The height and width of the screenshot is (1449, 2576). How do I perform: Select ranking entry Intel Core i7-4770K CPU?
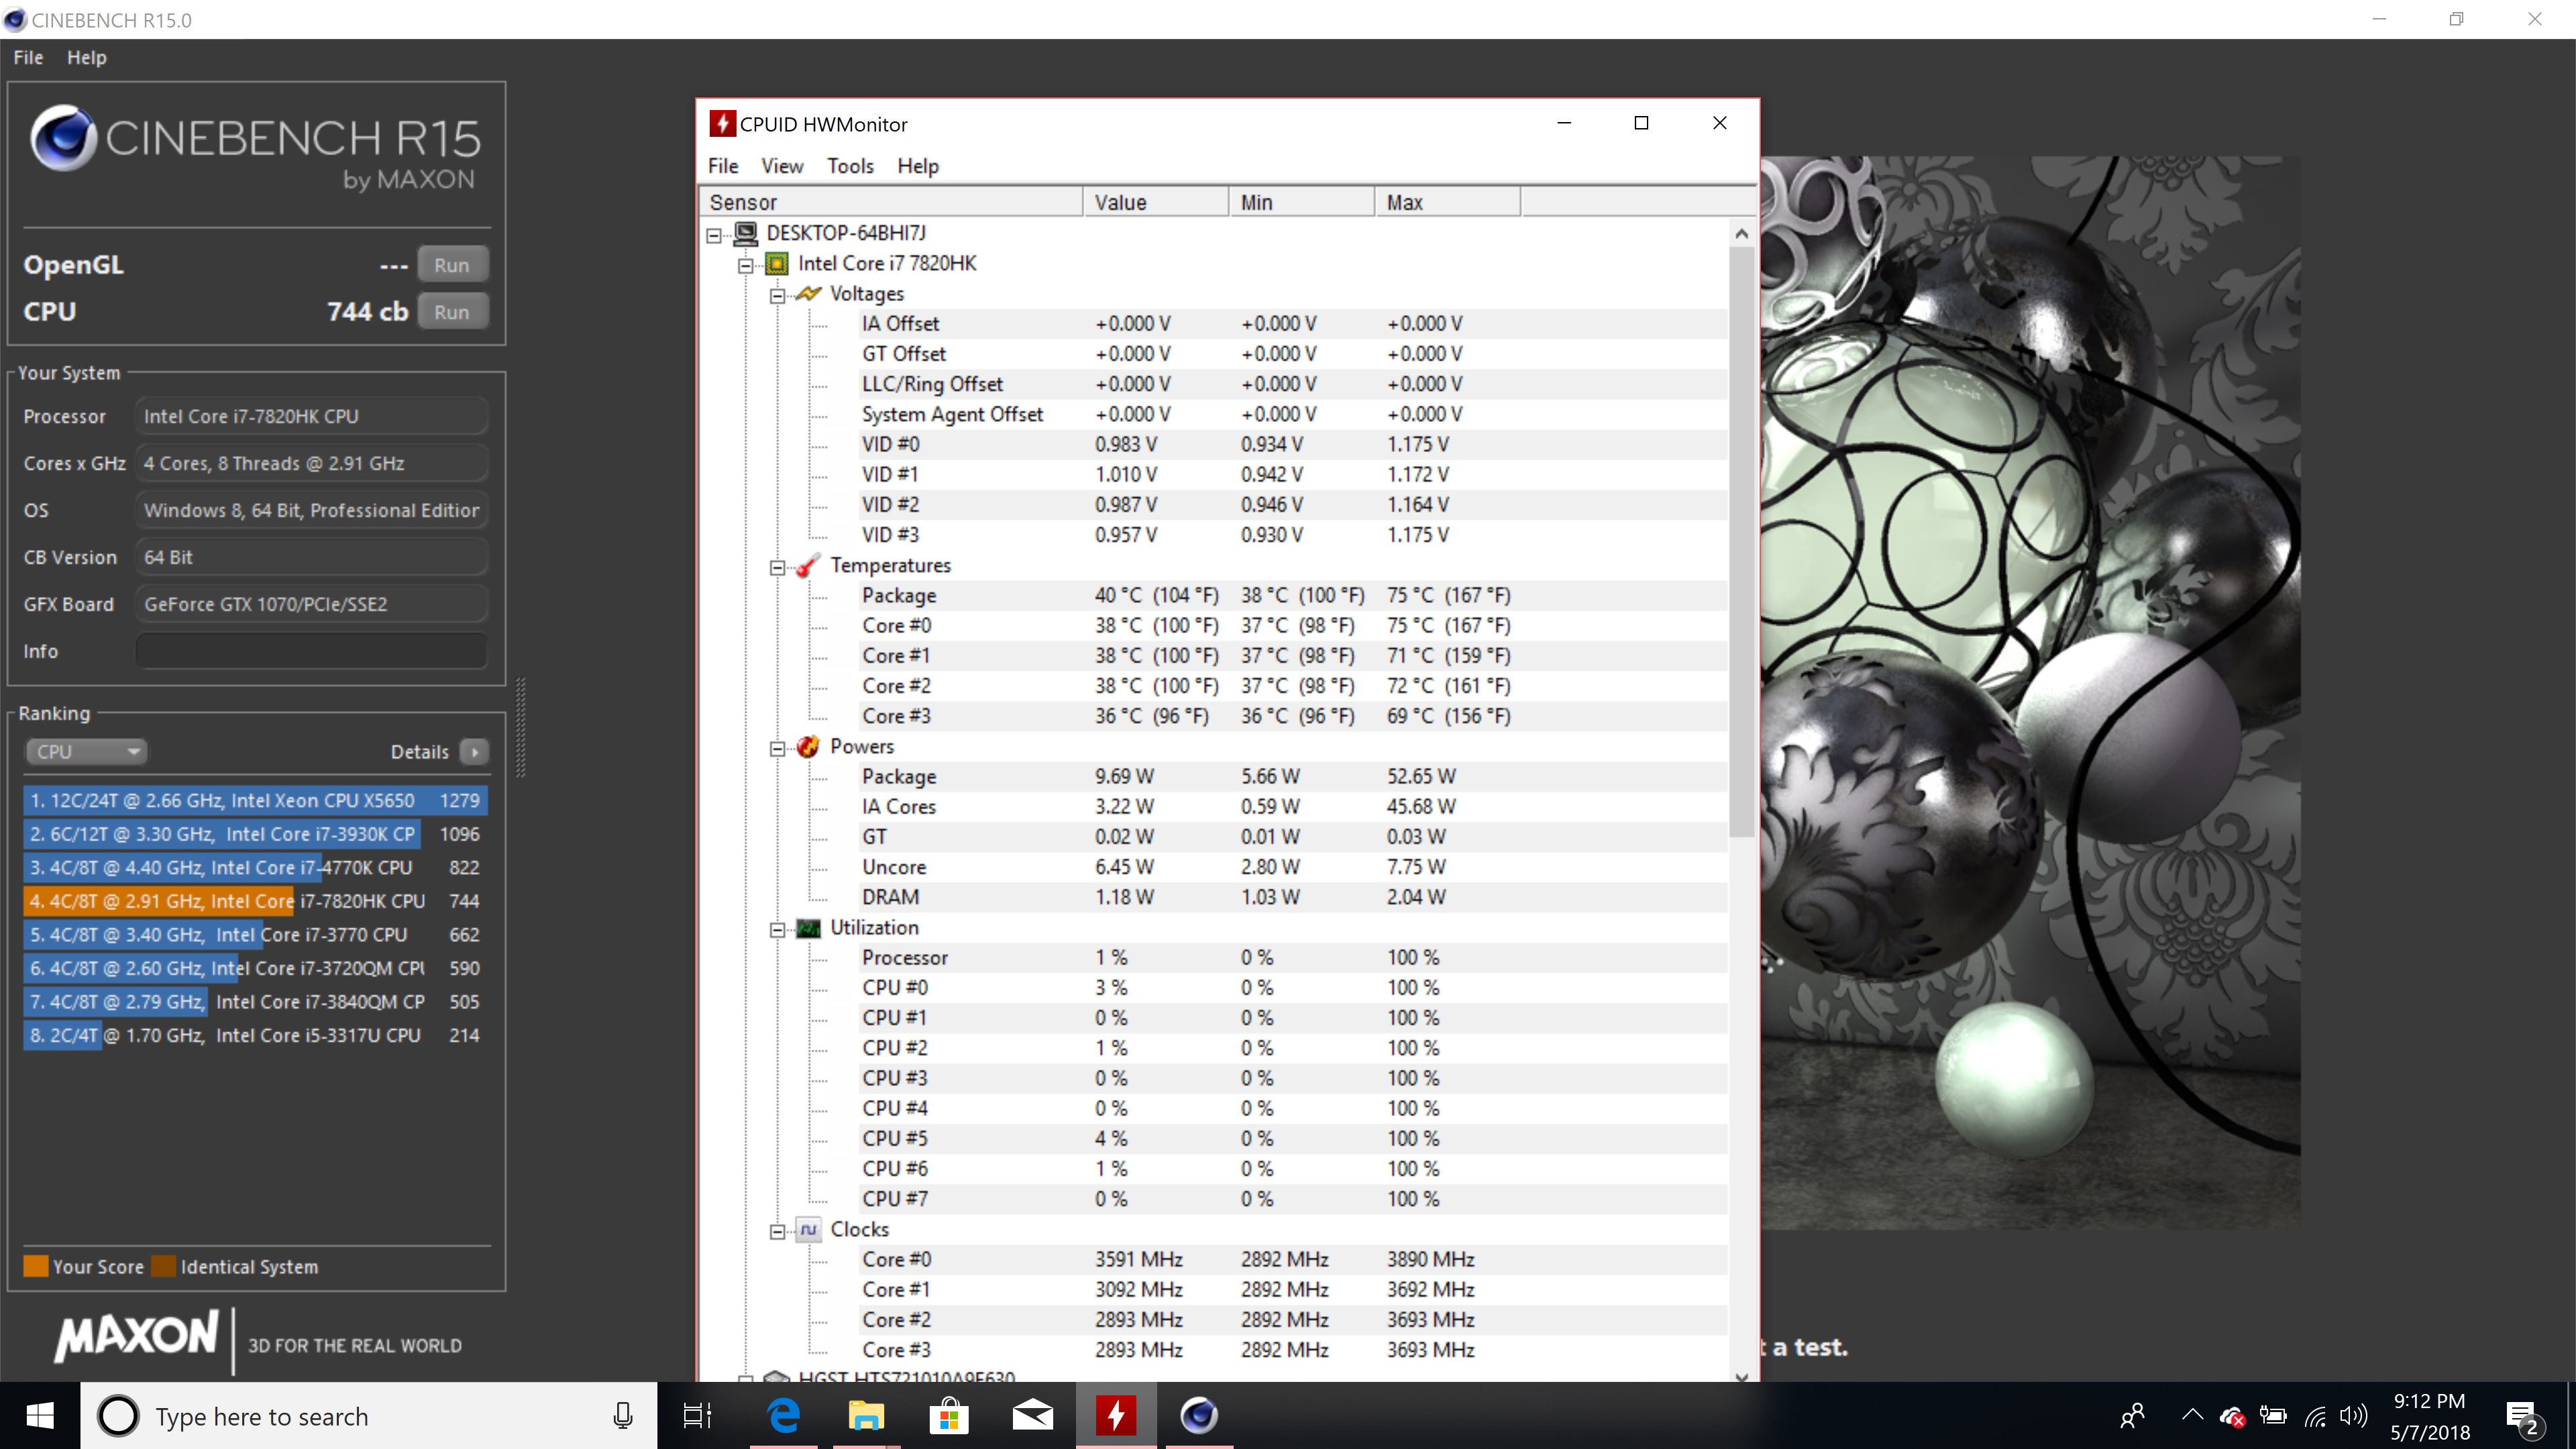[x=256, y=867]
